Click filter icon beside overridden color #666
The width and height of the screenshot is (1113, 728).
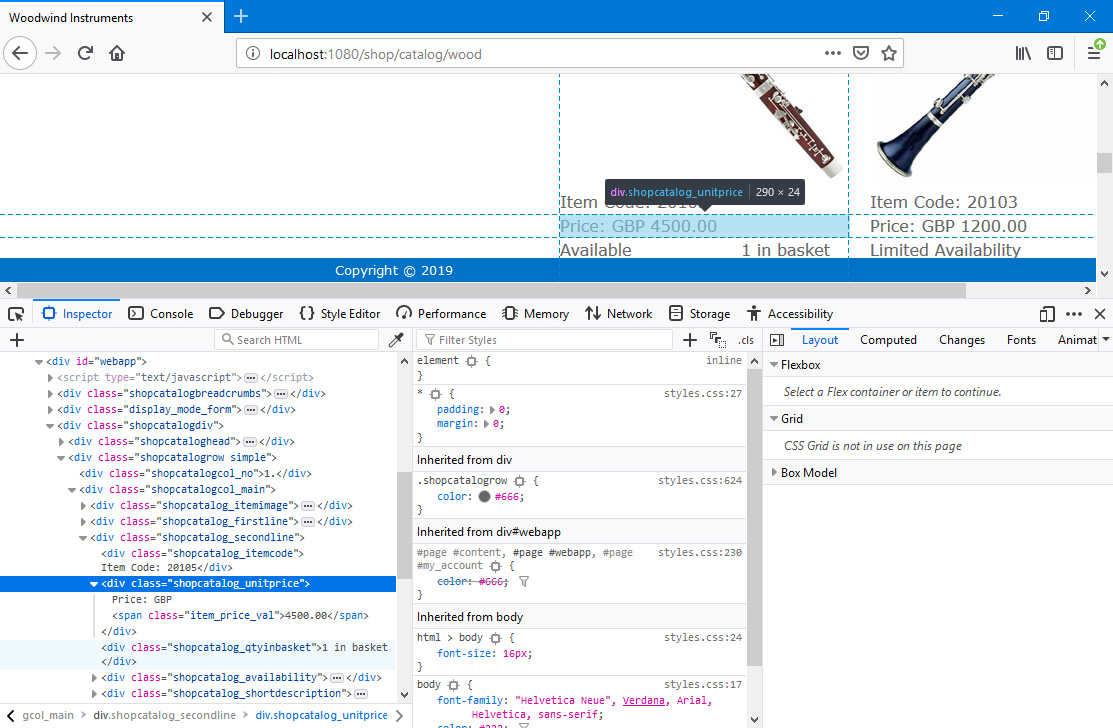pyautogui.click(x=524, y=581)
